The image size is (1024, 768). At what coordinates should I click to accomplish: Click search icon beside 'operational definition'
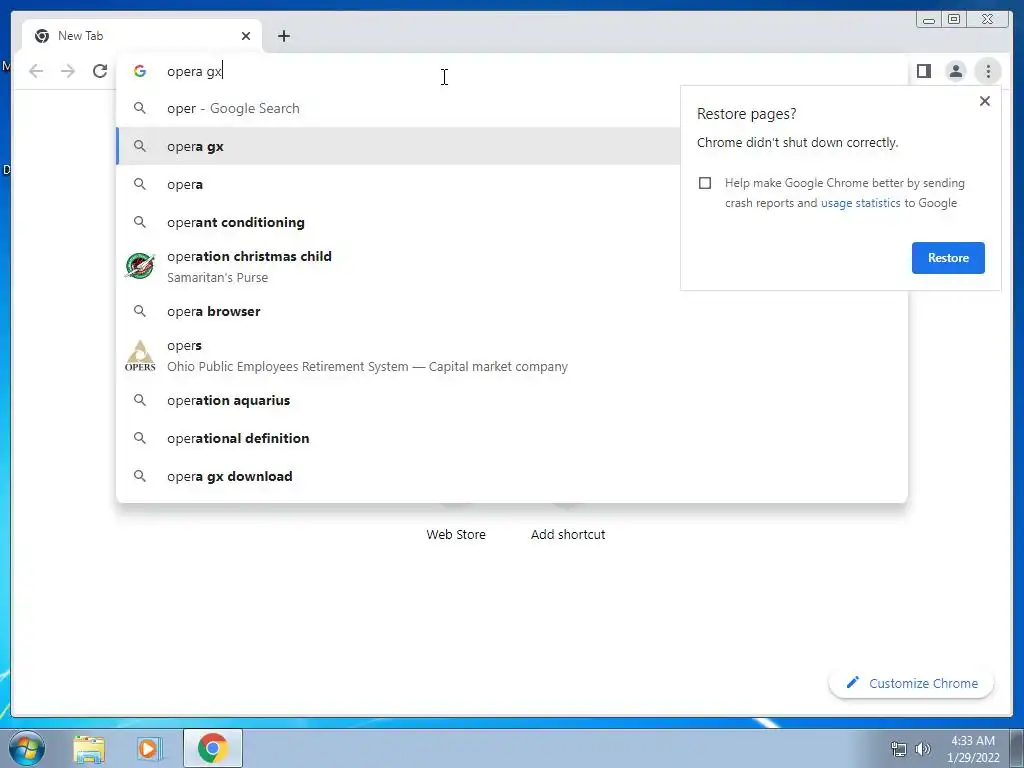pyautogui.click(x=140, y=438)
